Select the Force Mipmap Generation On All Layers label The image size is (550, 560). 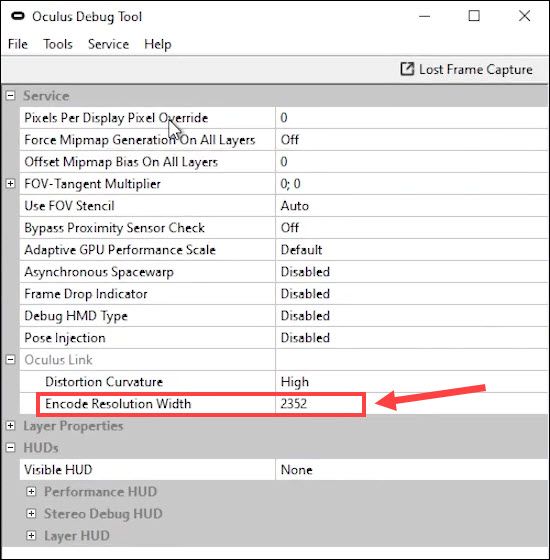coord(140,140)
